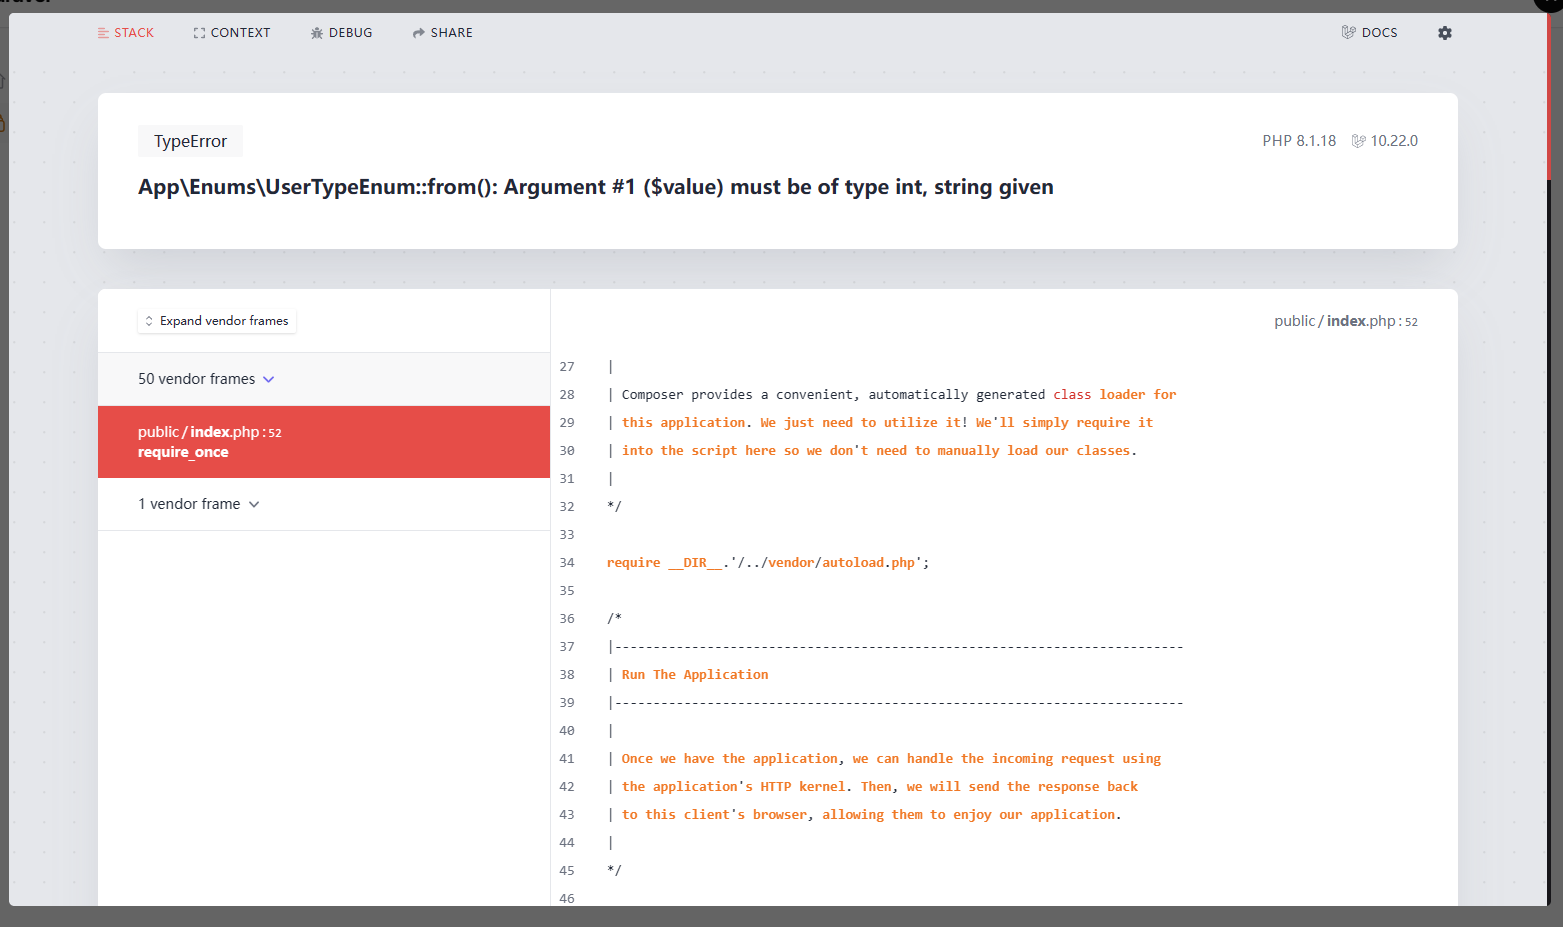
Task: Click the TypeError badge
Action: (x=190, y=140)
